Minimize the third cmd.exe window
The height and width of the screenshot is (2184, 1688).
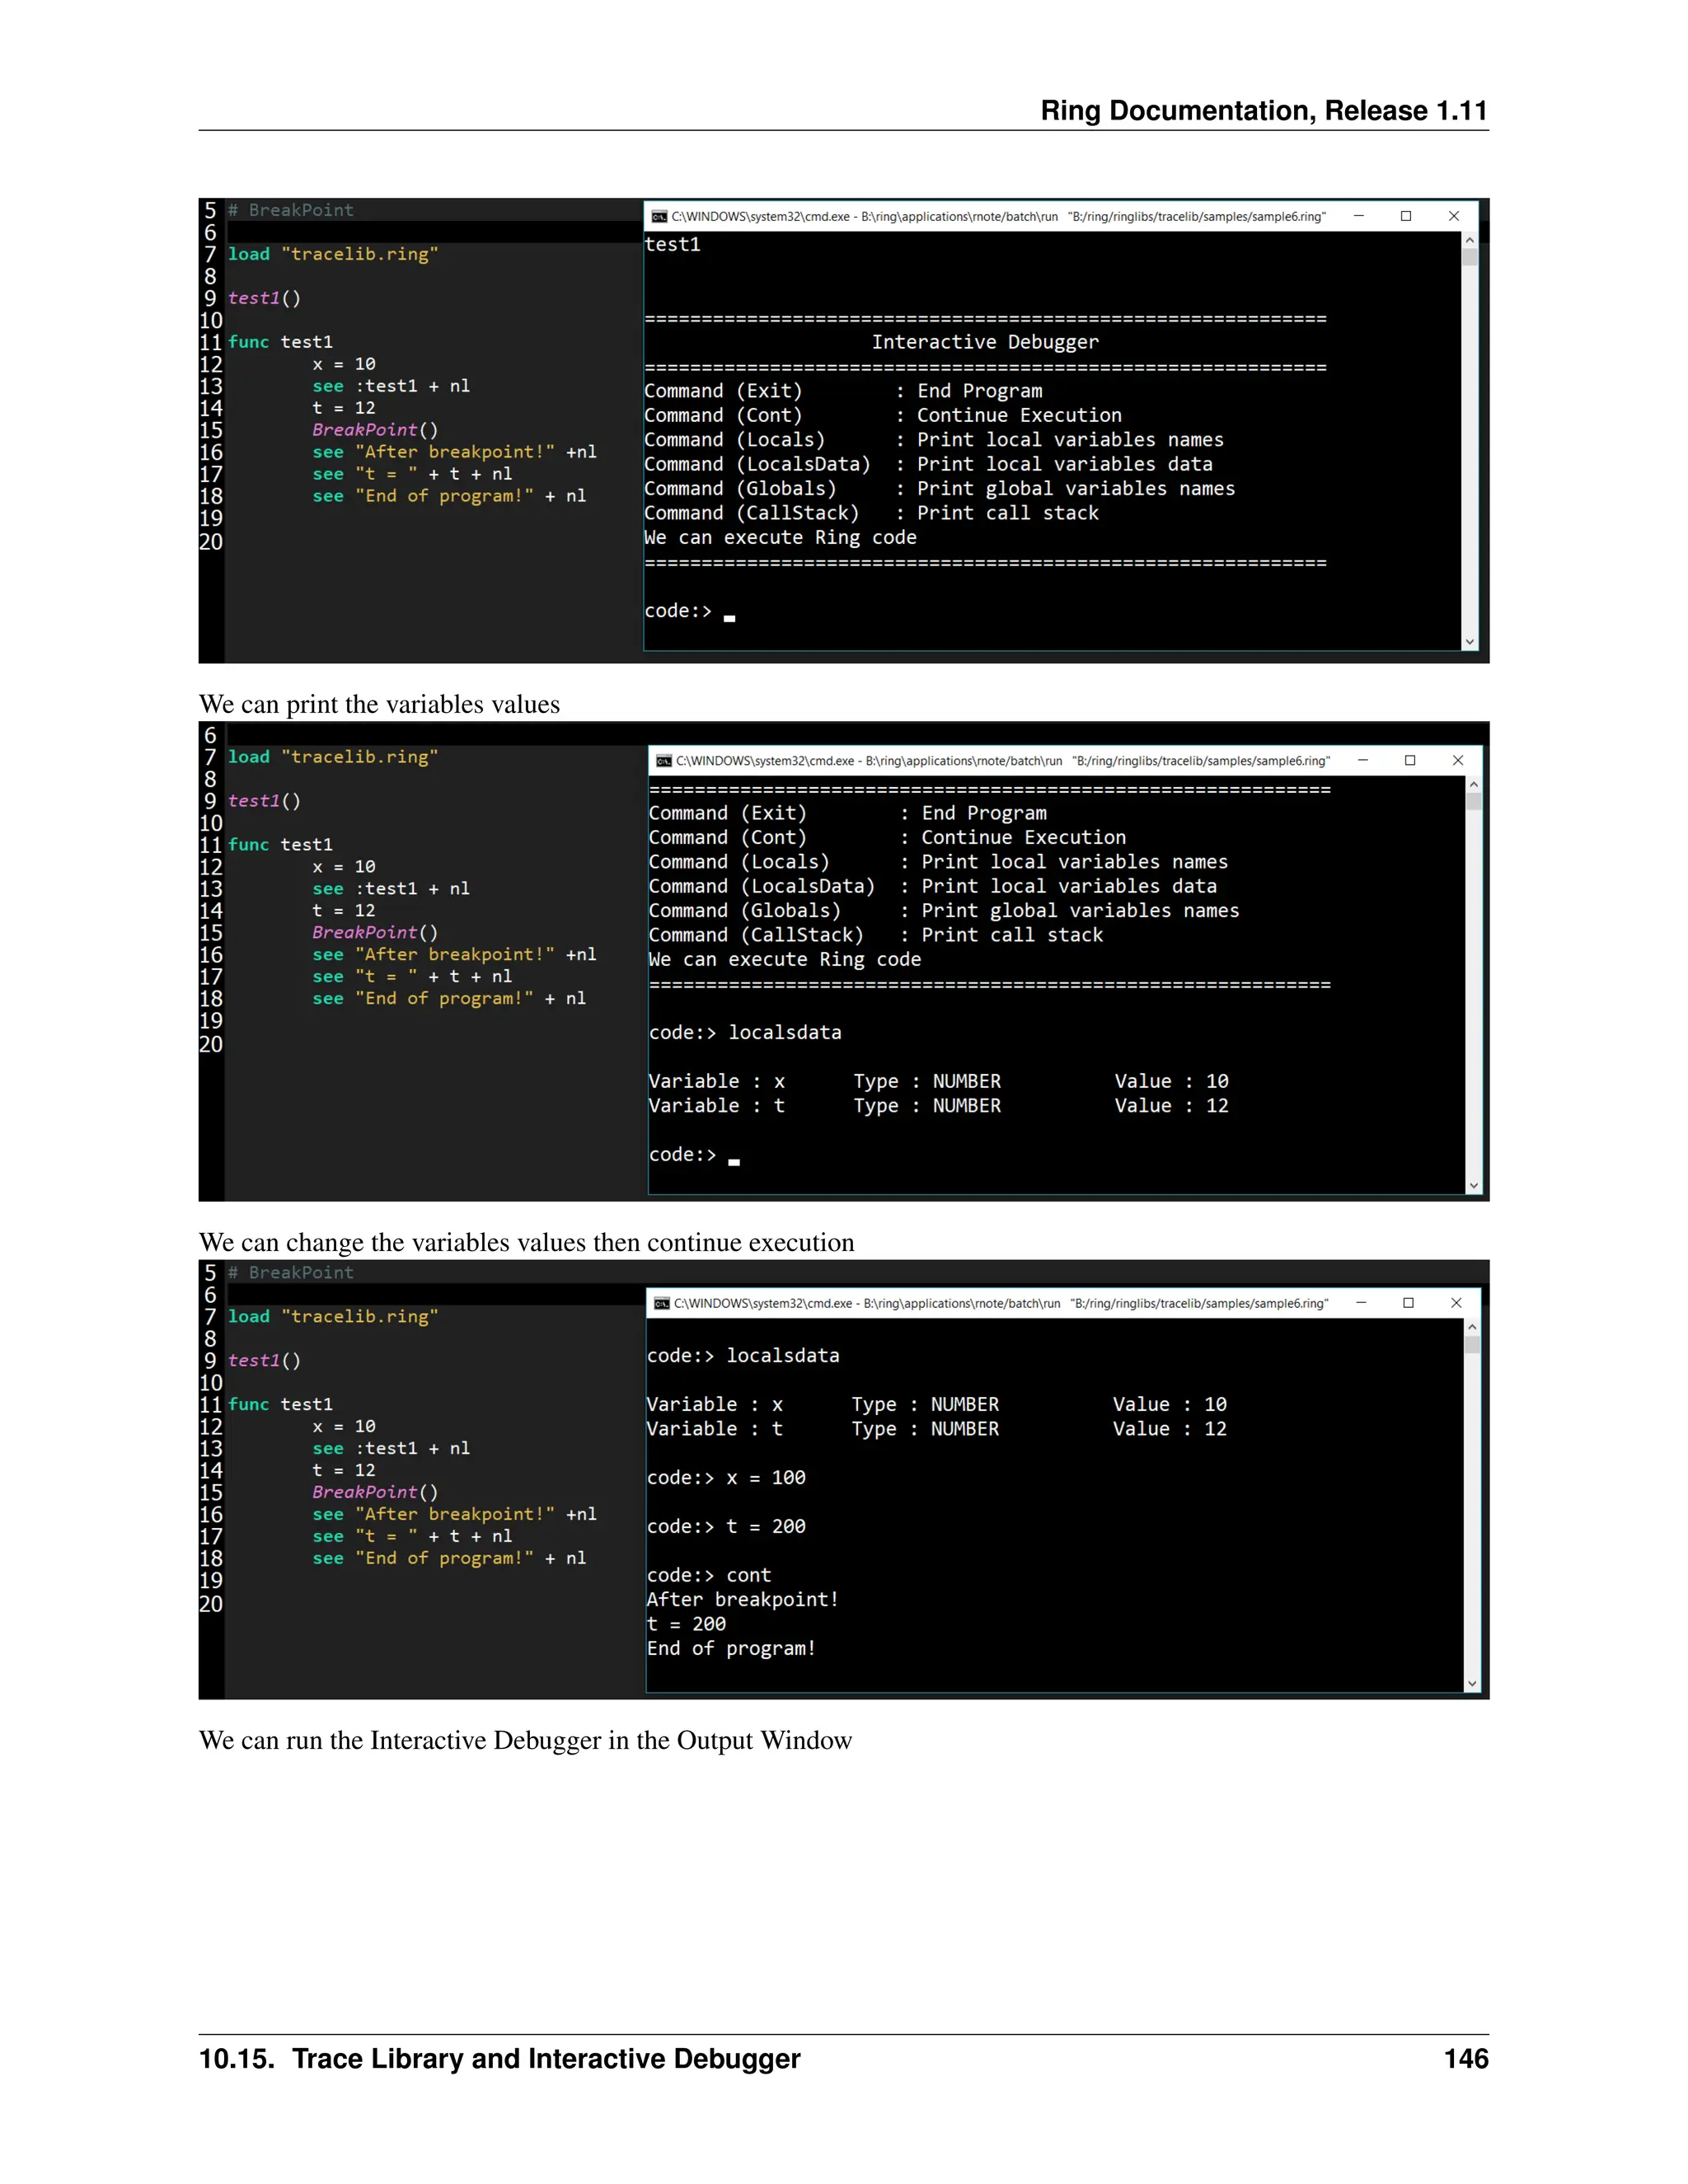click(x=1361, y=1302)
